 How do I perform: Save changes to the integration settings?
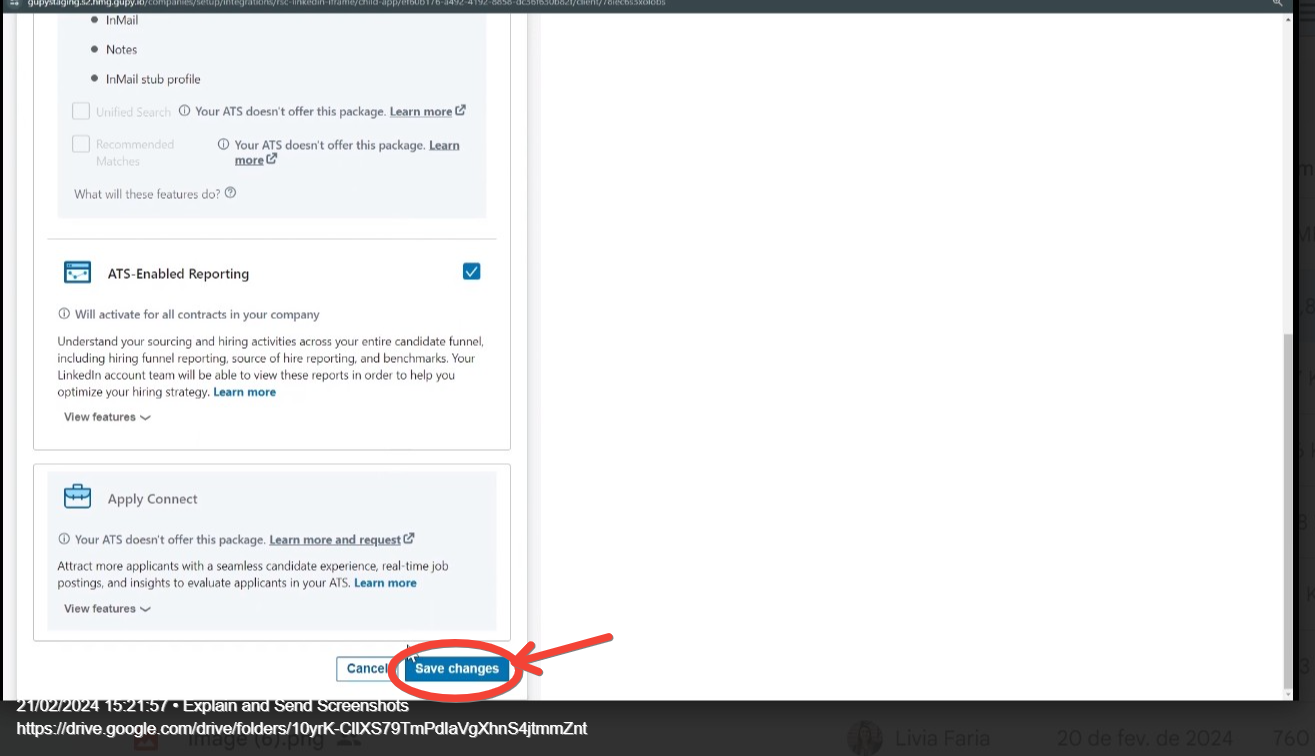[457, 669]
